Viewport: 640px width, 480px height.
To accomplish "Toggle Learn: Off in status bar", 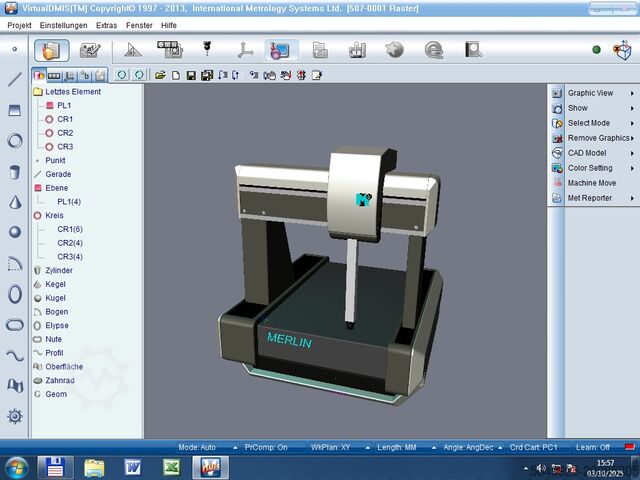I will point(593,447).
